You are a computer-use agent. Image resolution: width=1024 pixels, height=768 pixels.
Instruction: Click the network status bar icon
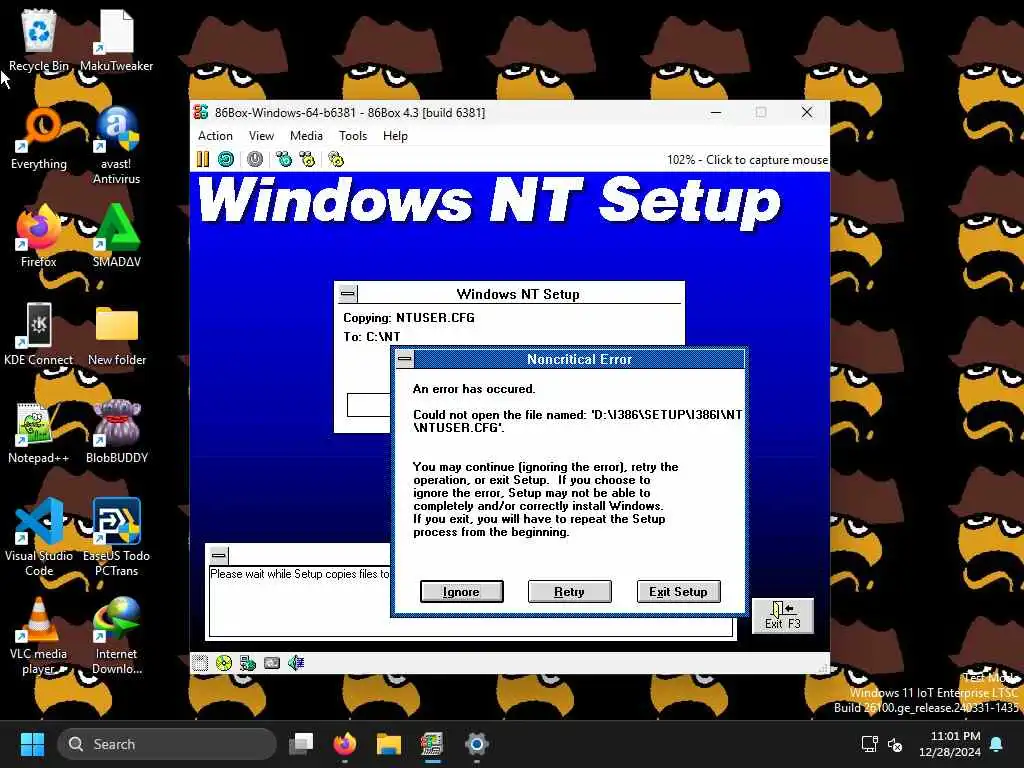(248, 664)
